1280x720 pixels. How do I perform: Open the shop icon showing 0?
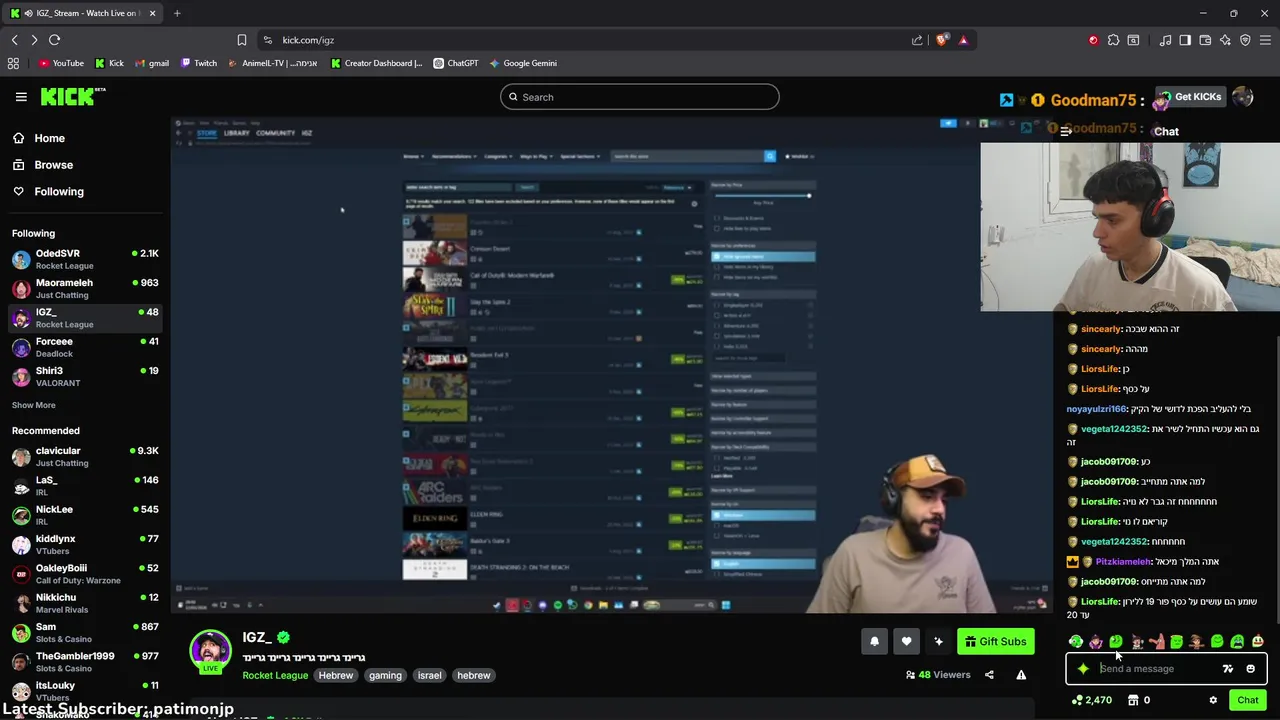[1139, 700]
